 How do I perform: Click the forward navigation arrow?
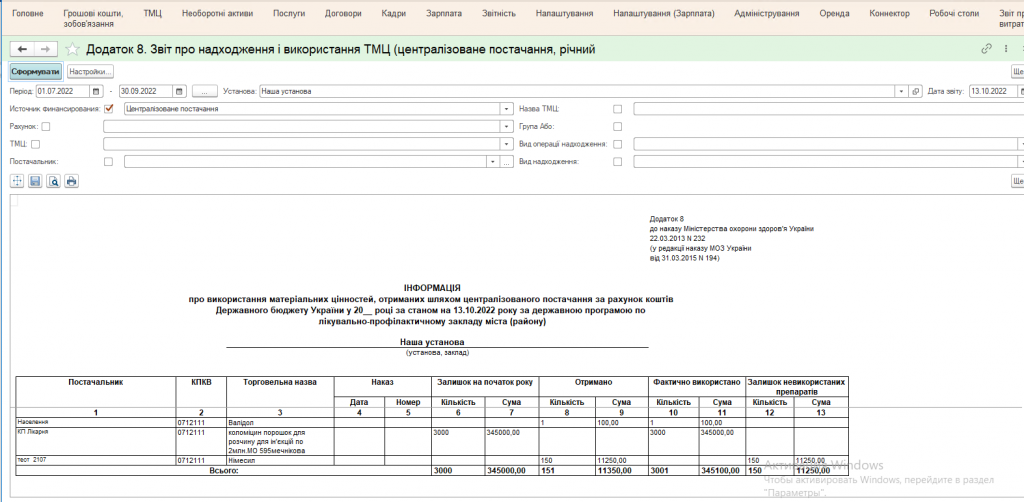pyautogui.click(x=45, y=49)
